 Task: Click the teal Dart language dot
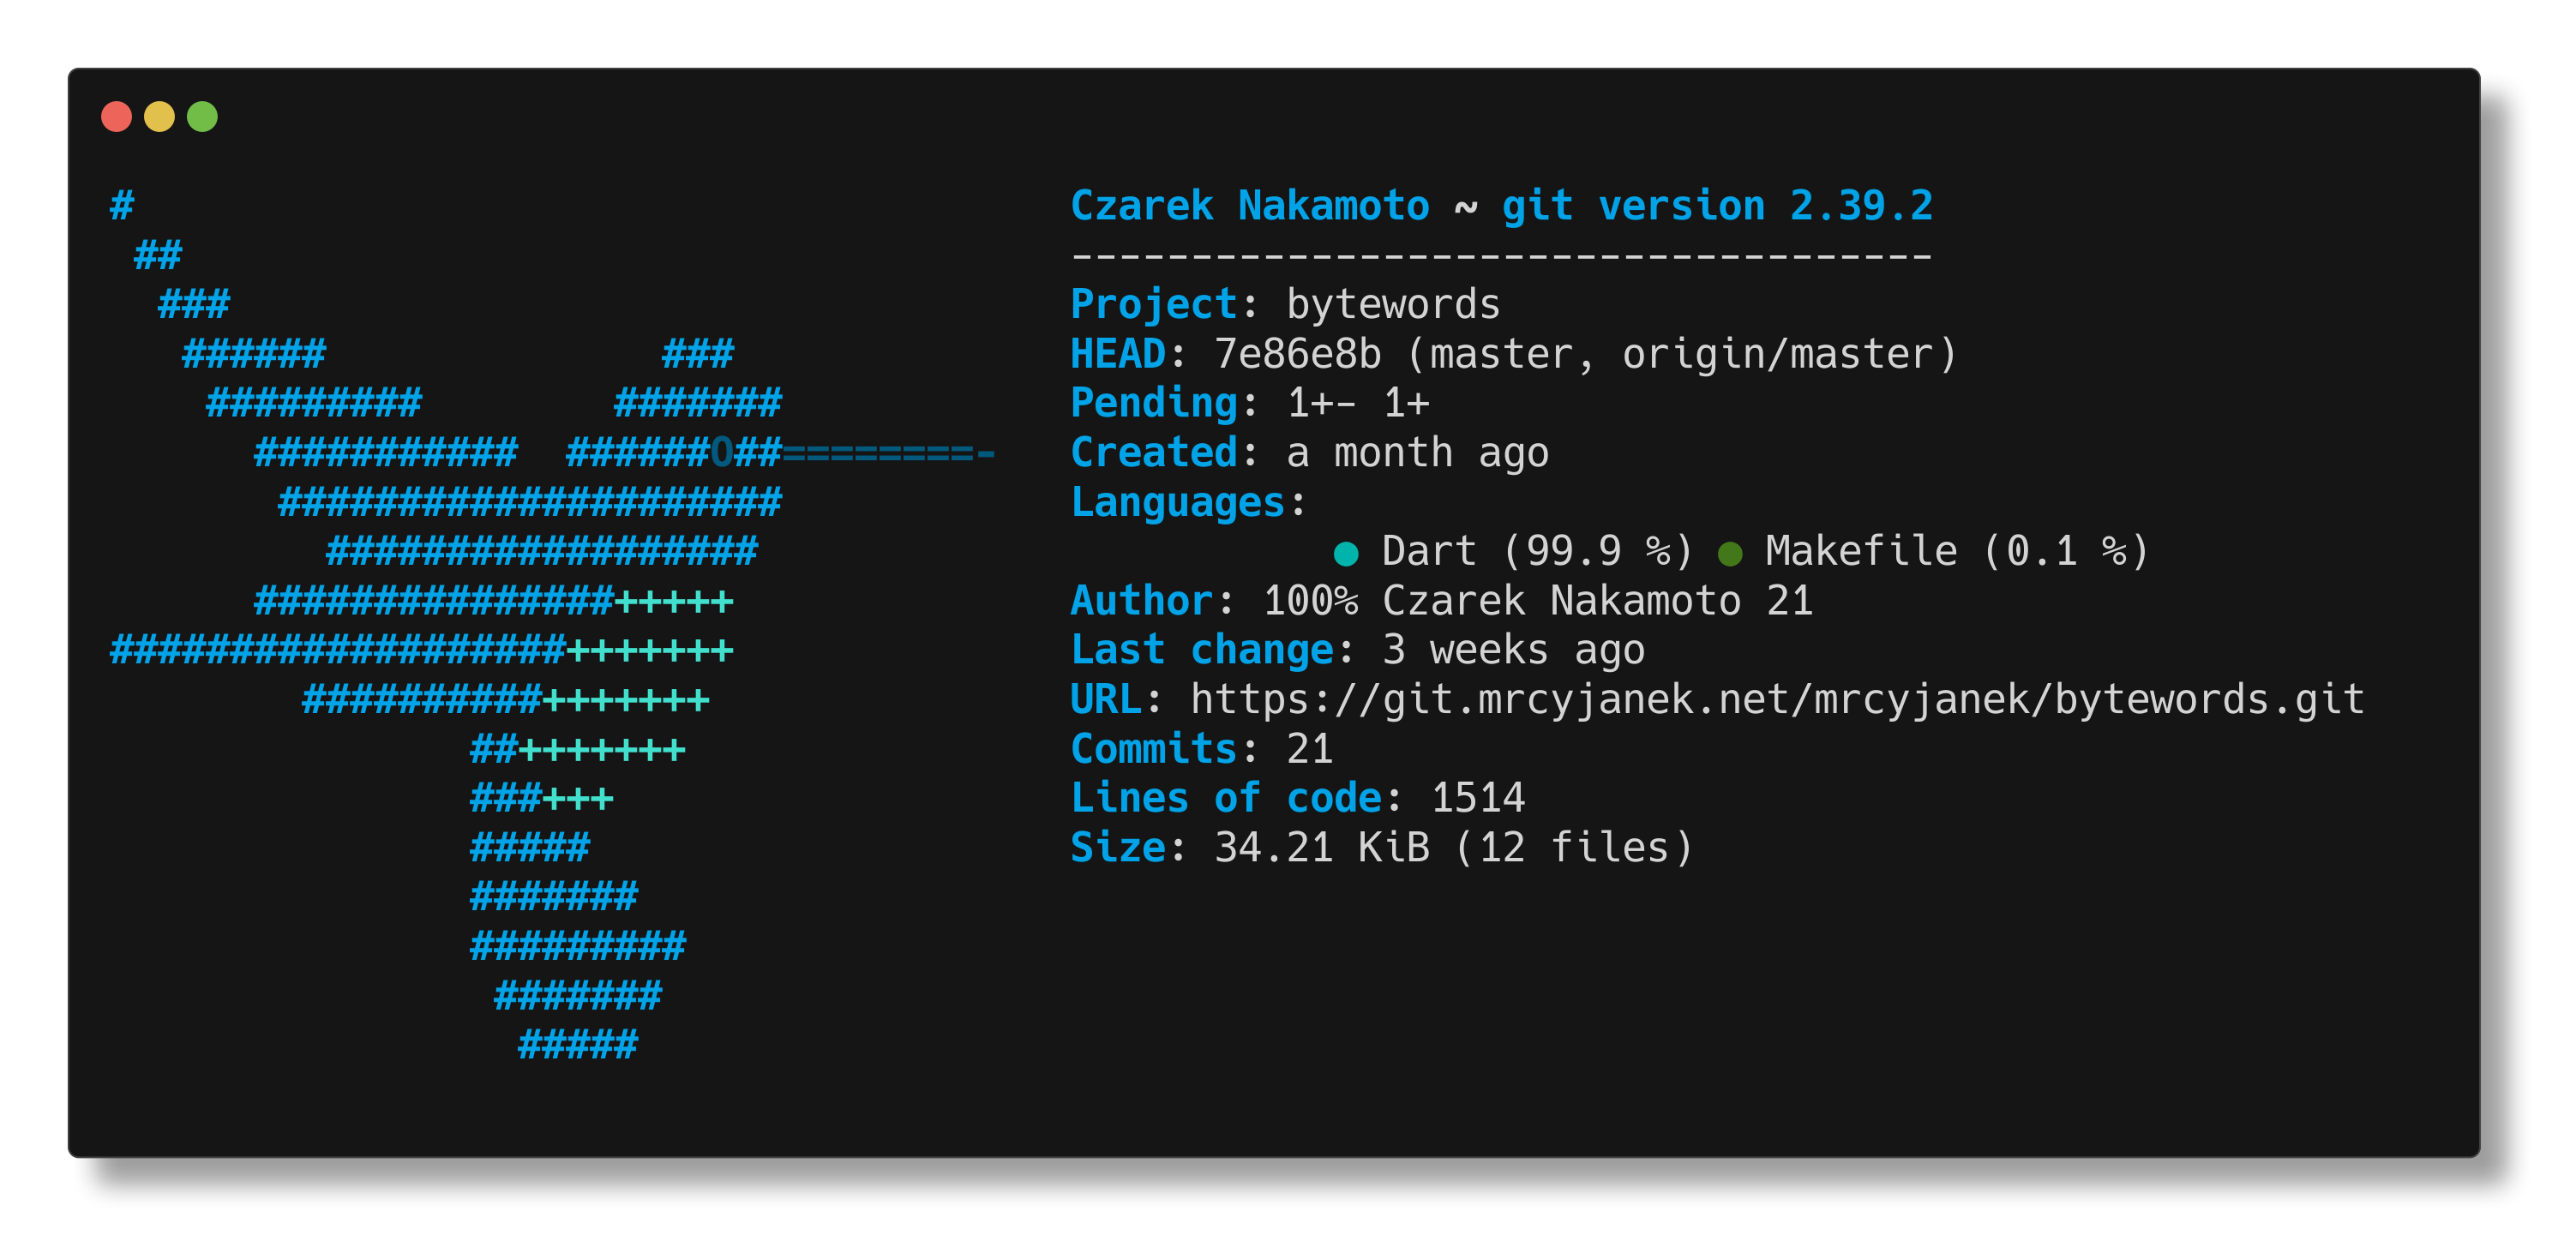point(1346,553)
